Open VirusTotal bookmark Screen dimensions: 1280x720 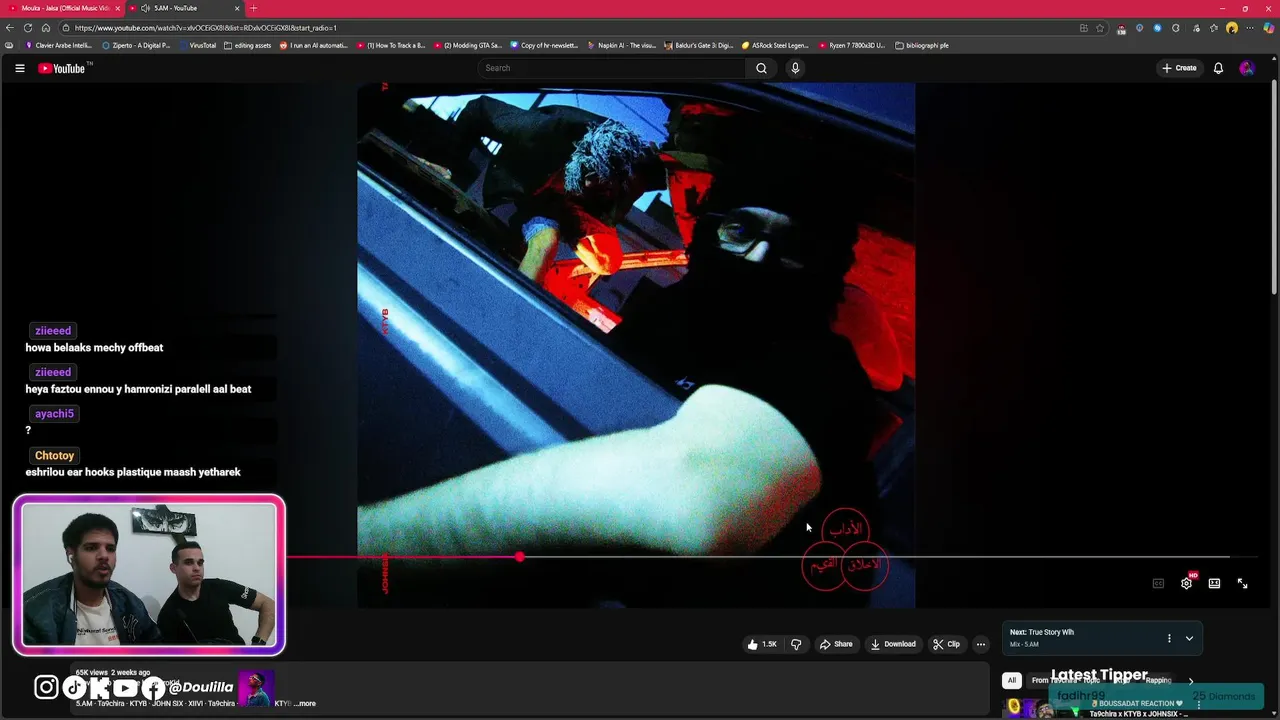(197, 45)
